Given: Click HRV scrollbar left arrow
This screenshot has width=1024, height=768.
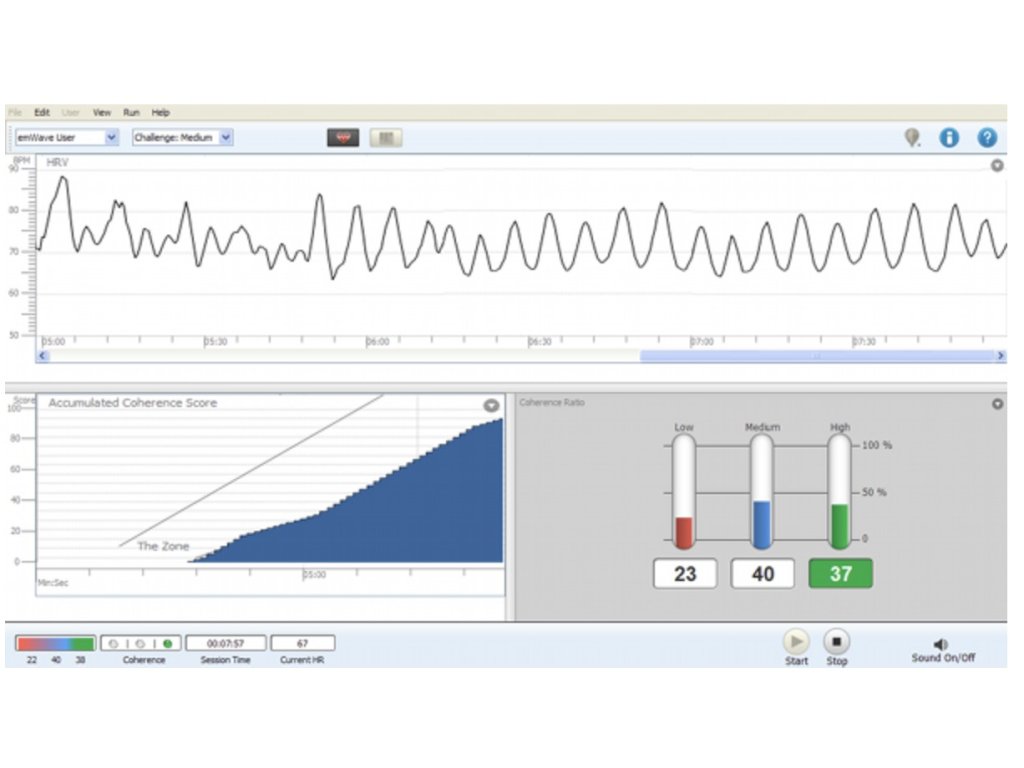Looking at the screenshot, I should pyautogui.click(x=42, y=356).
